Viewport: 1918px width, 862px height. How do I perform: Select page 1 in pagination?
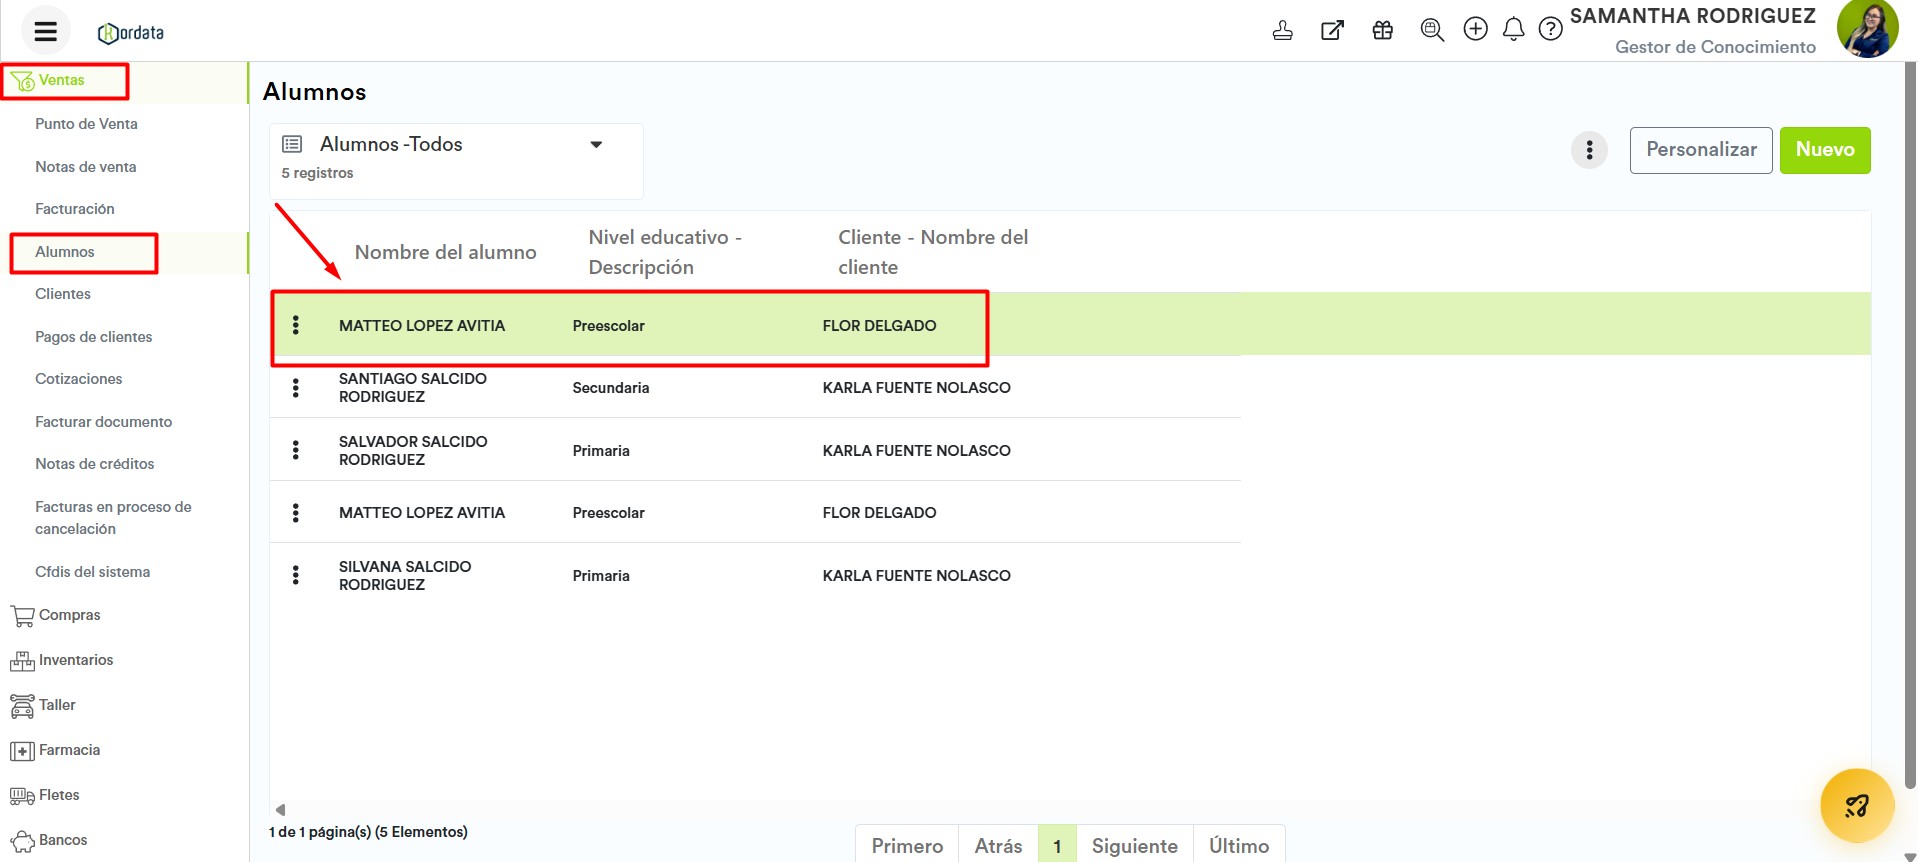pos(1057,846)
